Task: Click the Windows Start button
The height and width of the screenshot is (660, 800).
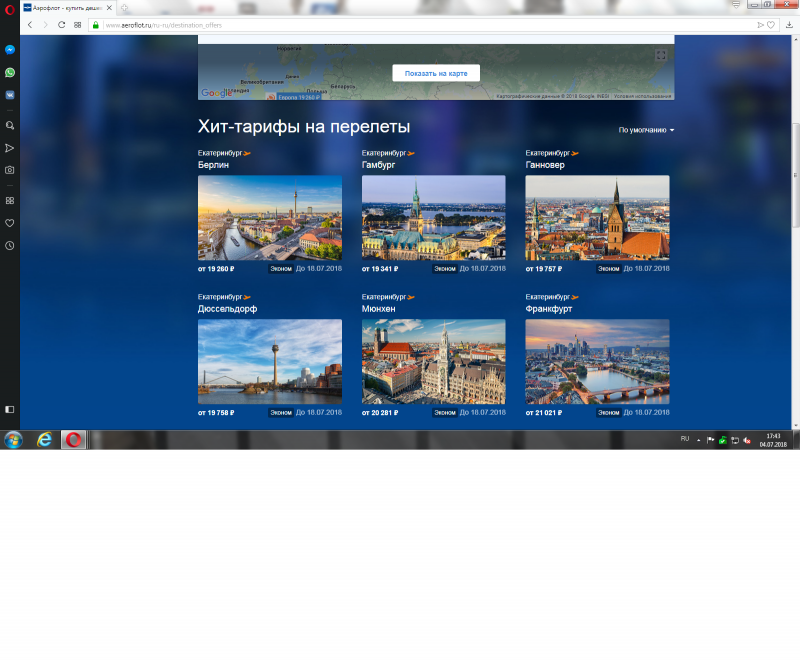Action: click(14, 440)
